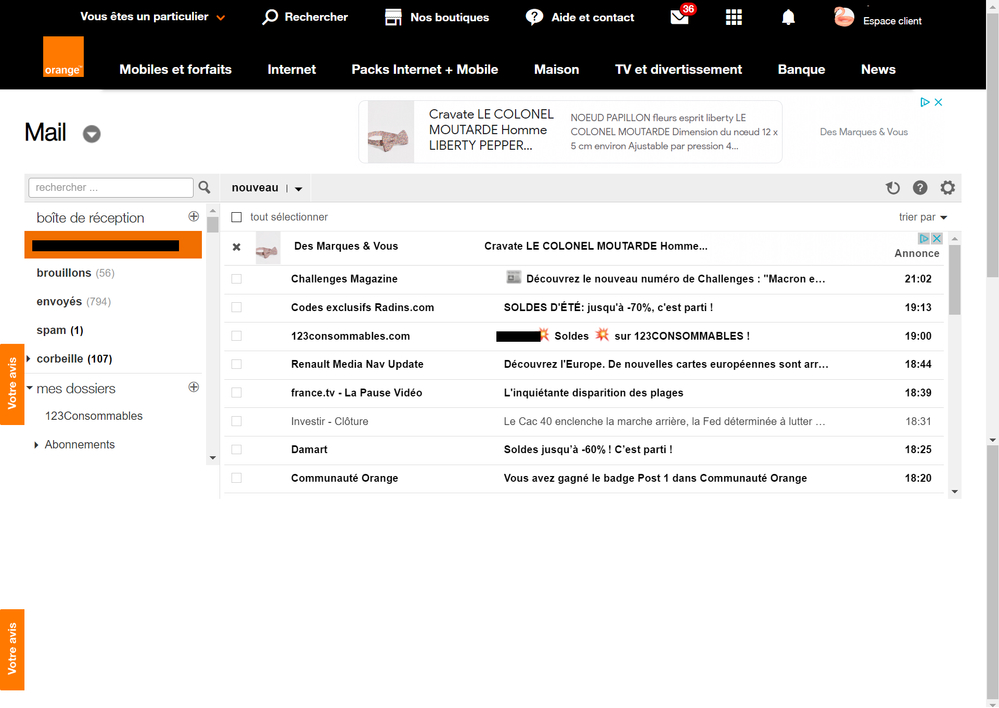Screen dimensions: 999x708
Task: Open Nos boutiques store icon
Action: (x=393, y=17)
